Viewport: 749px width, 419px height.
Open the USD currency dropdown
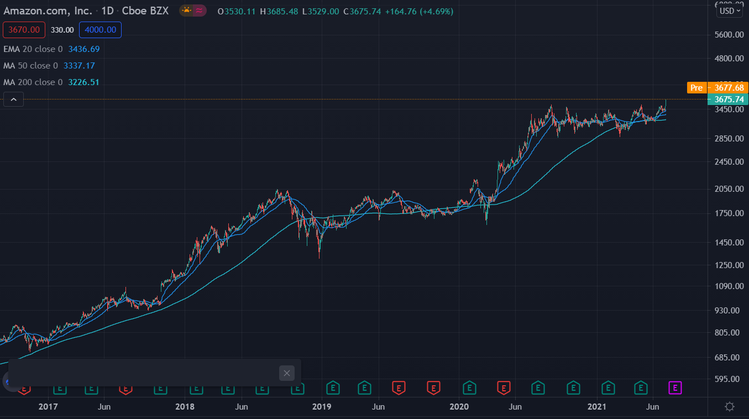[729, 11]
